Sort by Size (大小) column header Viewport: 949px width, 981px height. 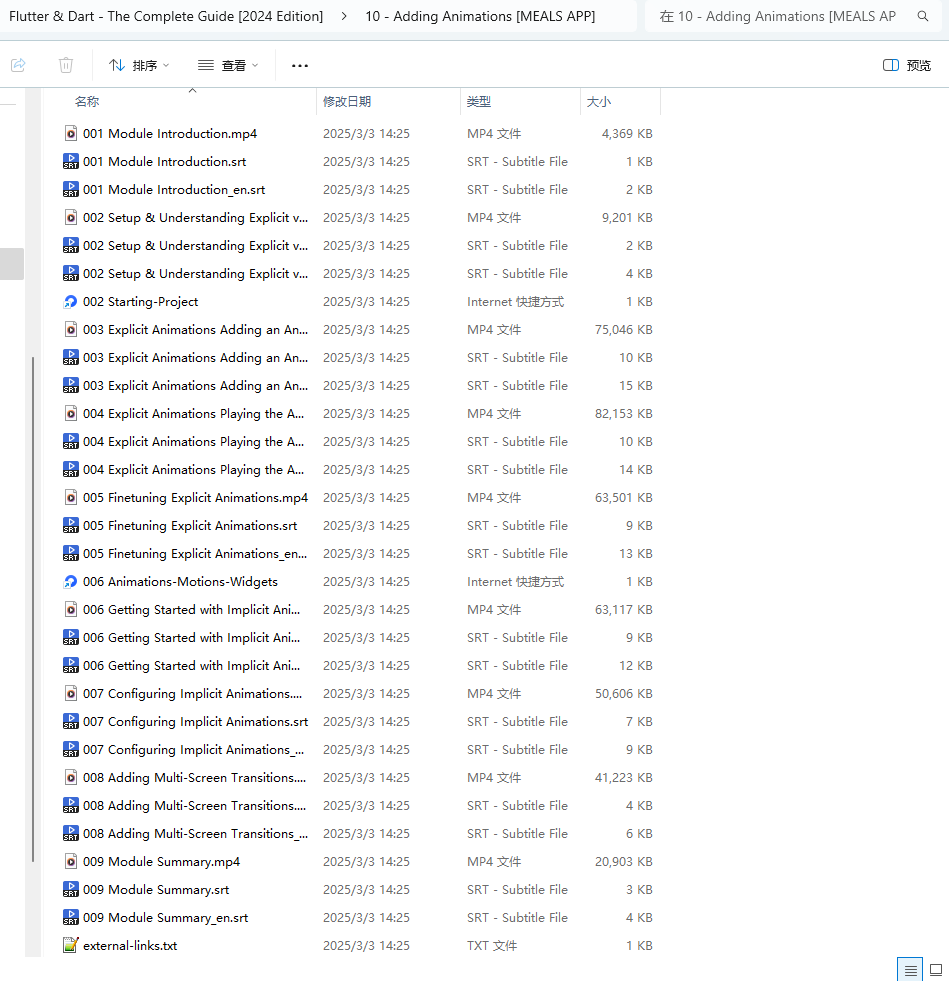click(599, 101)
